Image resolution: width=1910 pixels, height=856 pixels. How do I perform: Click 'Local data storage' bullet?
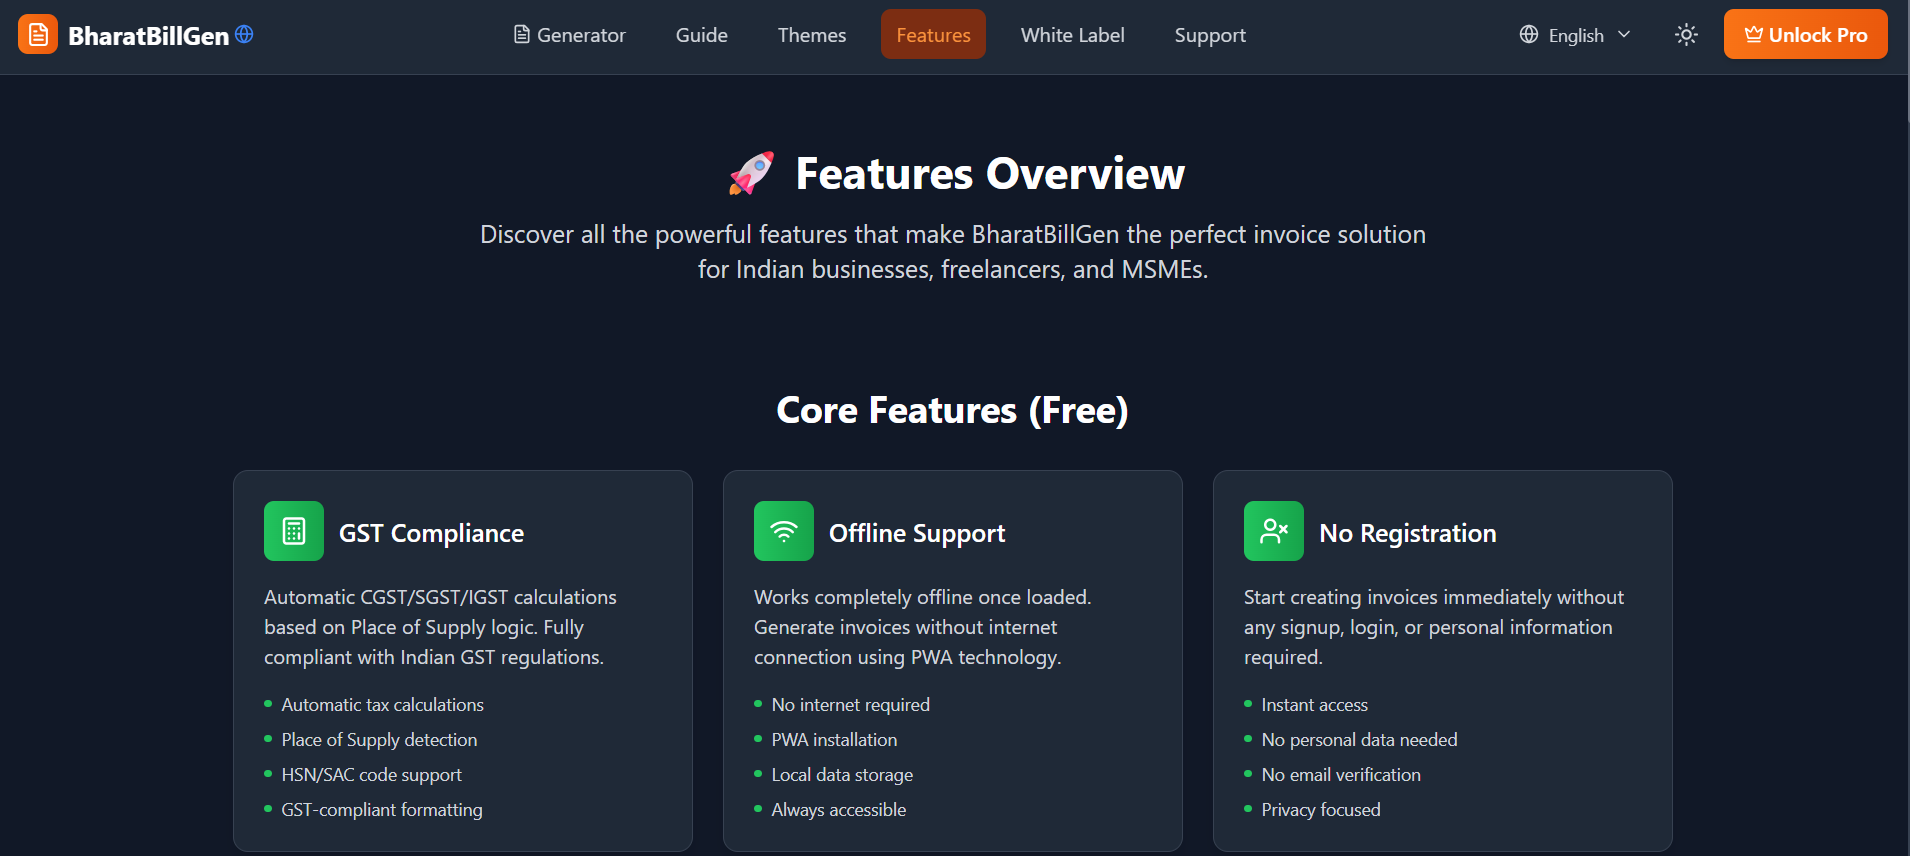[842, 775]
